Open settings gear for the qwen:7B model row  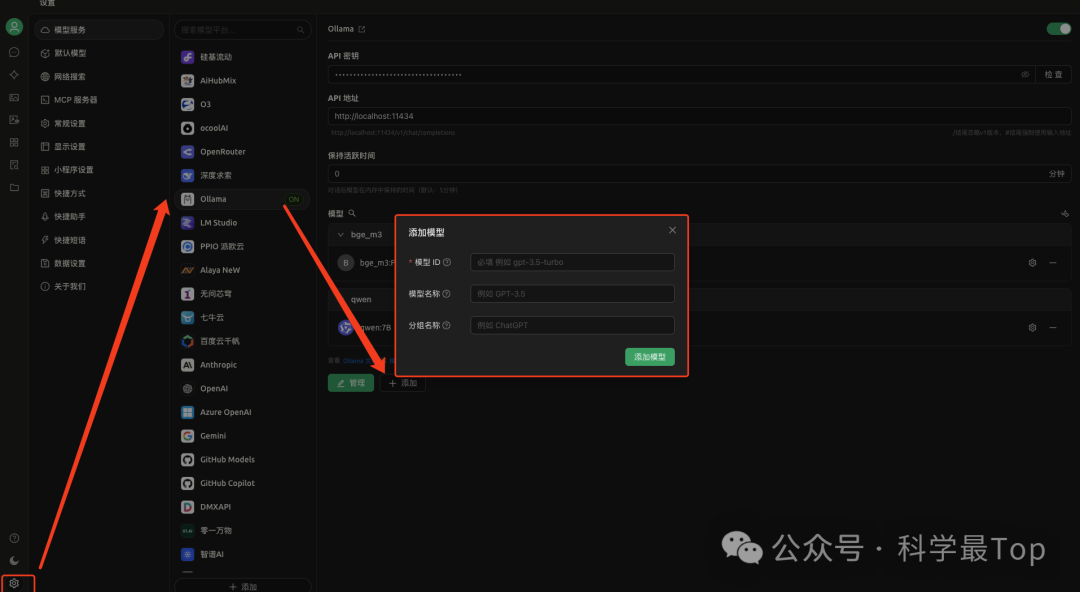pyautogui.click(x=1032, y=327)
